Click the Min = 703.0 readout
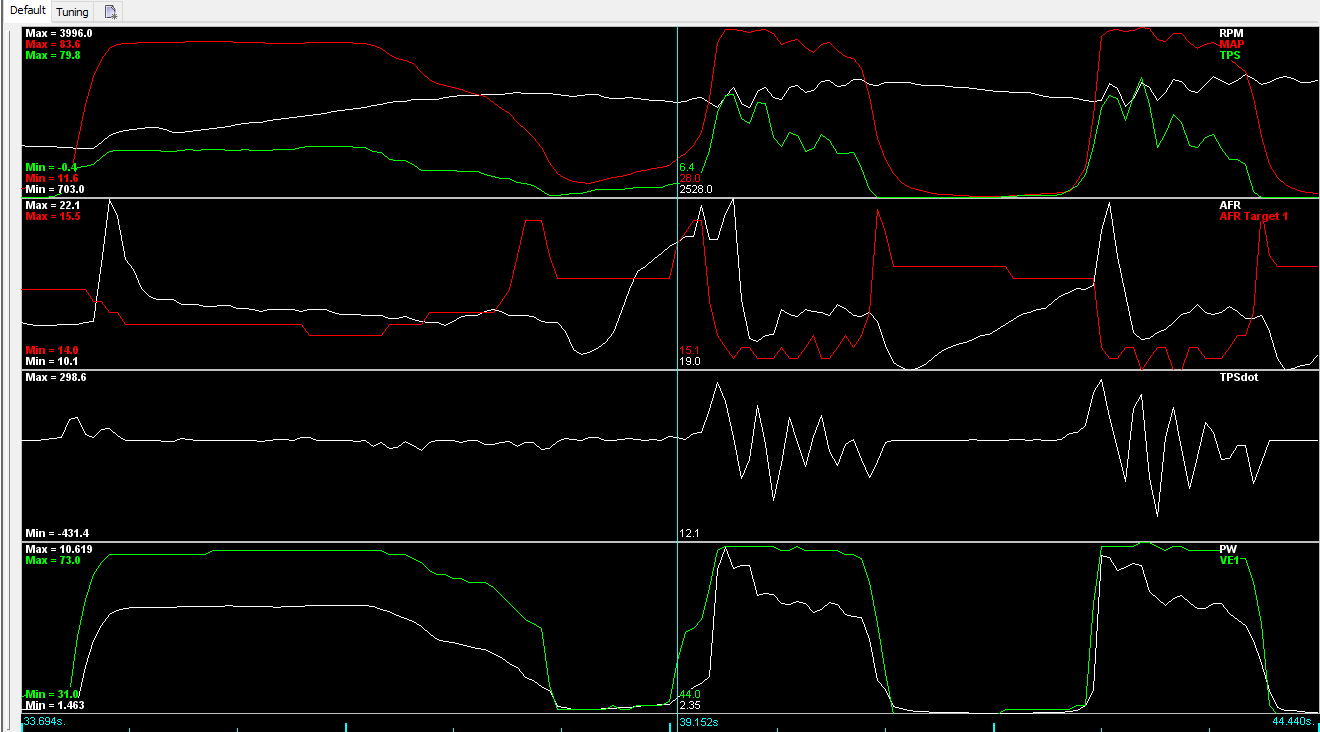This screenshot has height=732, width=1320. [54, 189]
